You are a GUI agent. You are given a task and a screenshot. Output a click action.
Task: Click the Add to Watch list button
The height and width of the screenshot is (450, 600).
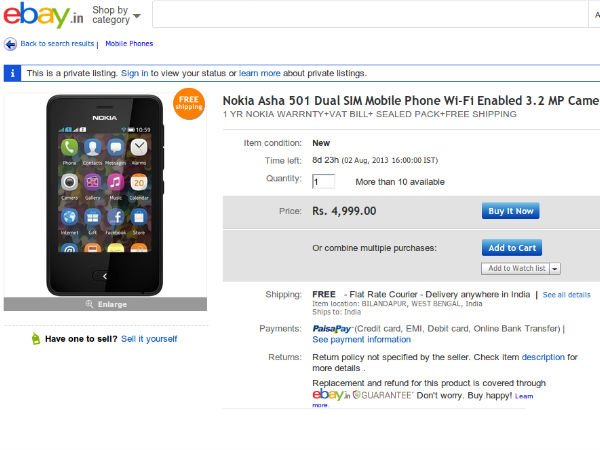(x=516, y=268)
